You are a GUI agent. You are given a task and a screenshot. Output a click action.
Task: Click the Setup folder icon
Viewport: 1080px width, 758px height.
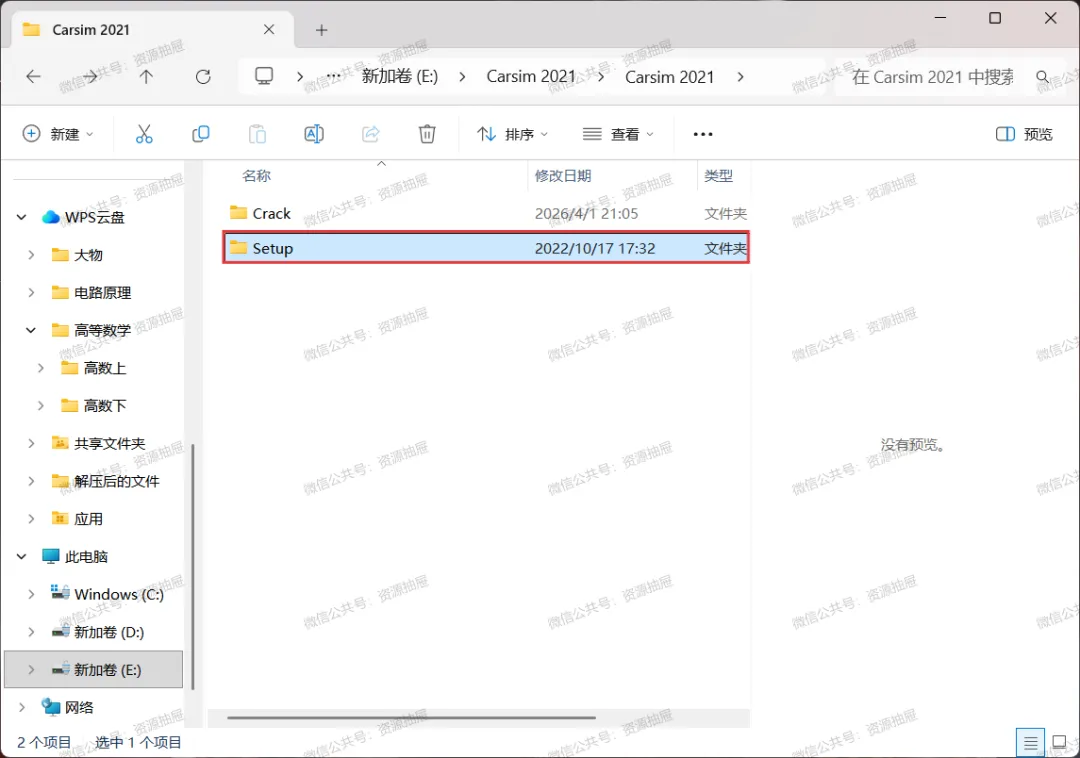(238, 247)
